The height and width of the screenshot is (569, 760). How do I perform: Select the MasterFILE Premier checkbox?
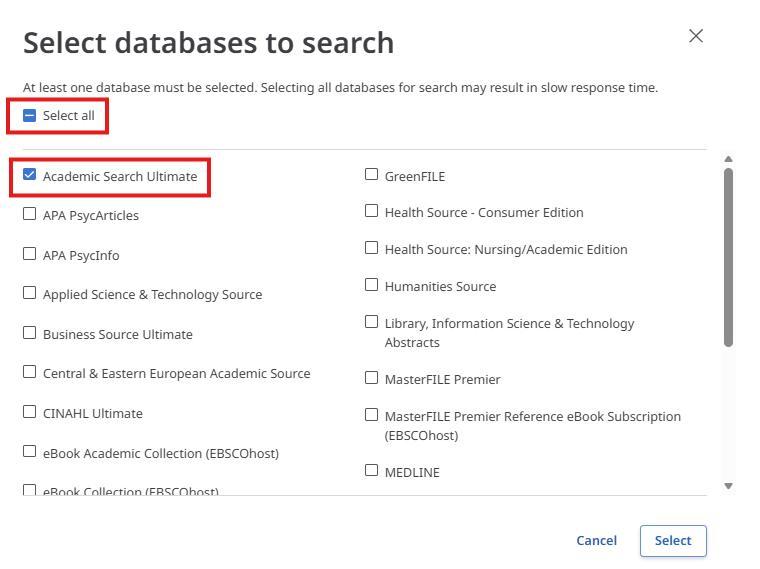tap(372, 379)
